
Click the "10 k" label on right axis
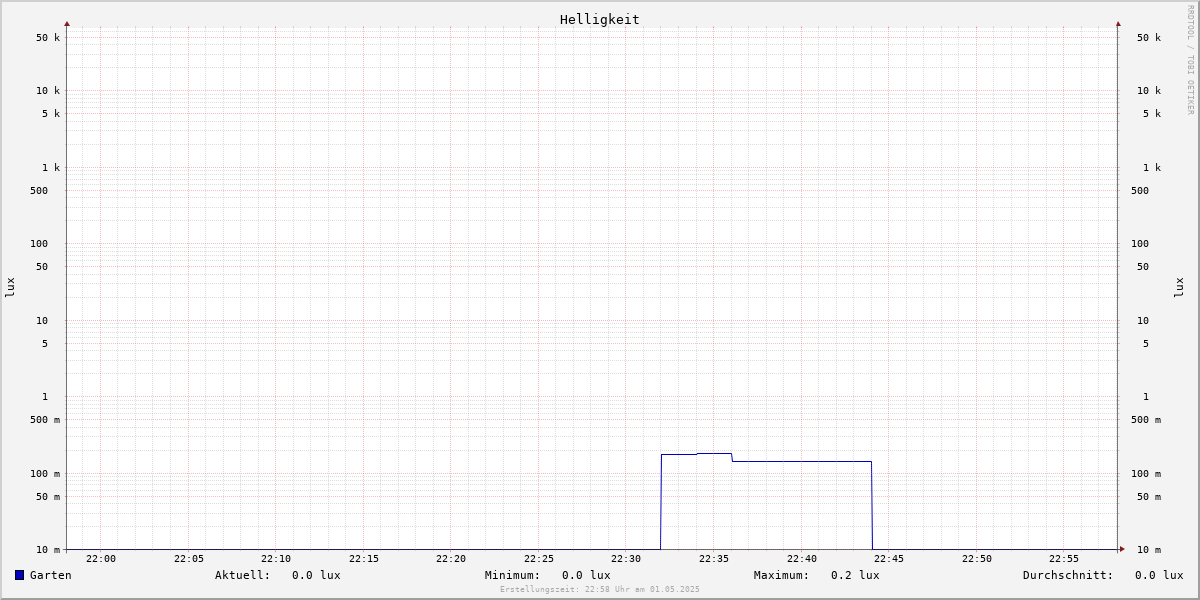pos(1149,91)
